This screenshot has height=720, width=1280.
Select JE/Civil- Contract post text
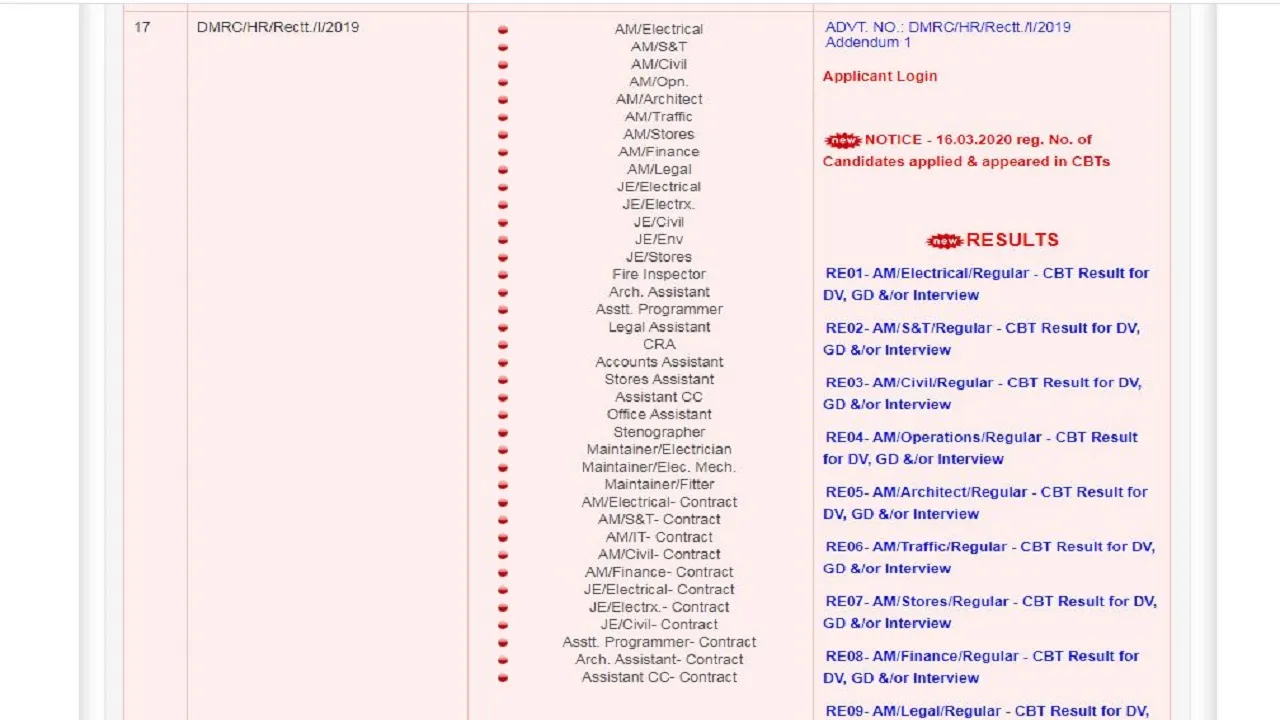click(659, 624)
